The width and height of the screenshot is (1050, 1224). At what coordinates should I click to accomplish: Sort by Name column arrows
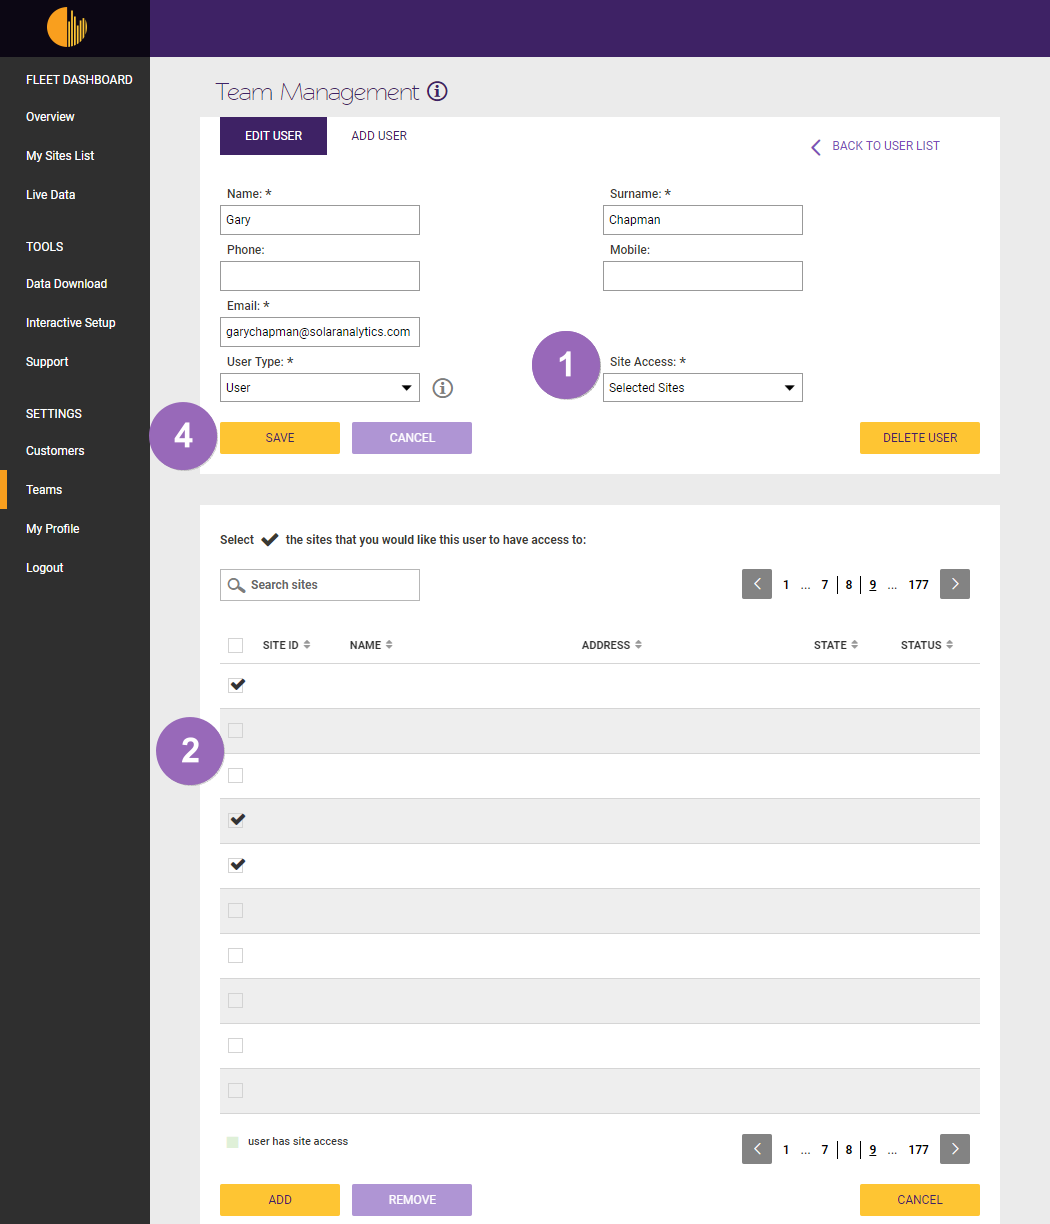pos(389,645)
